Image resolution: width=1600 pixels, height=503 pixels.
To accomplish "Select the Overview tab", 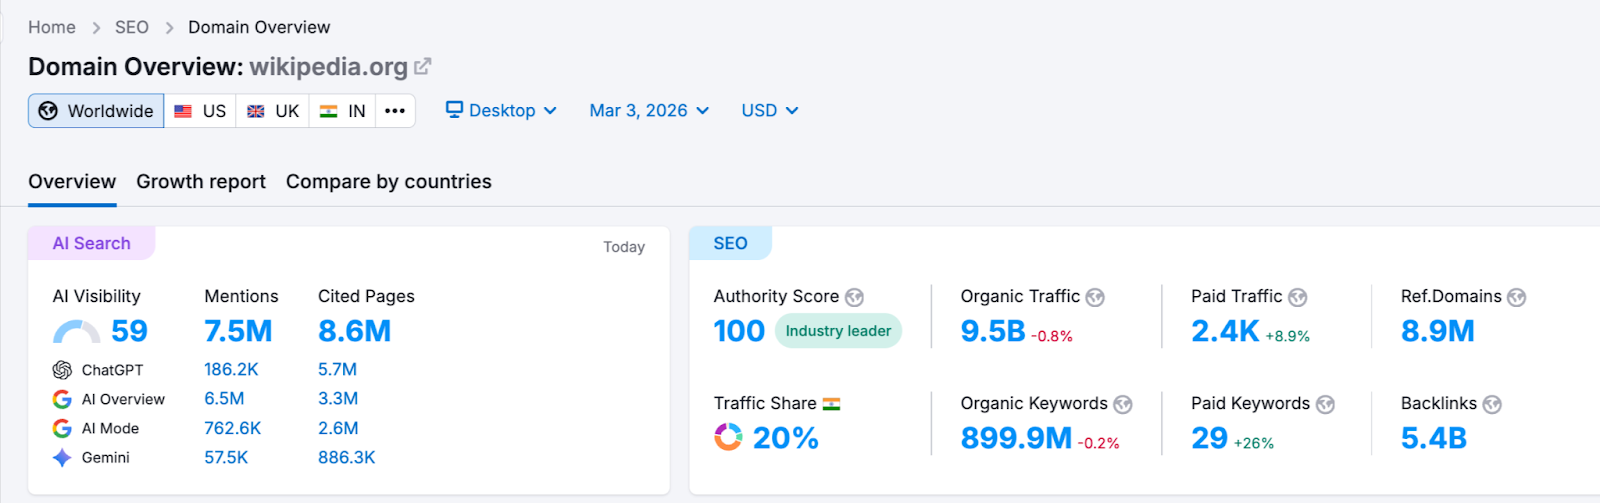I will (x=72, y=182).
